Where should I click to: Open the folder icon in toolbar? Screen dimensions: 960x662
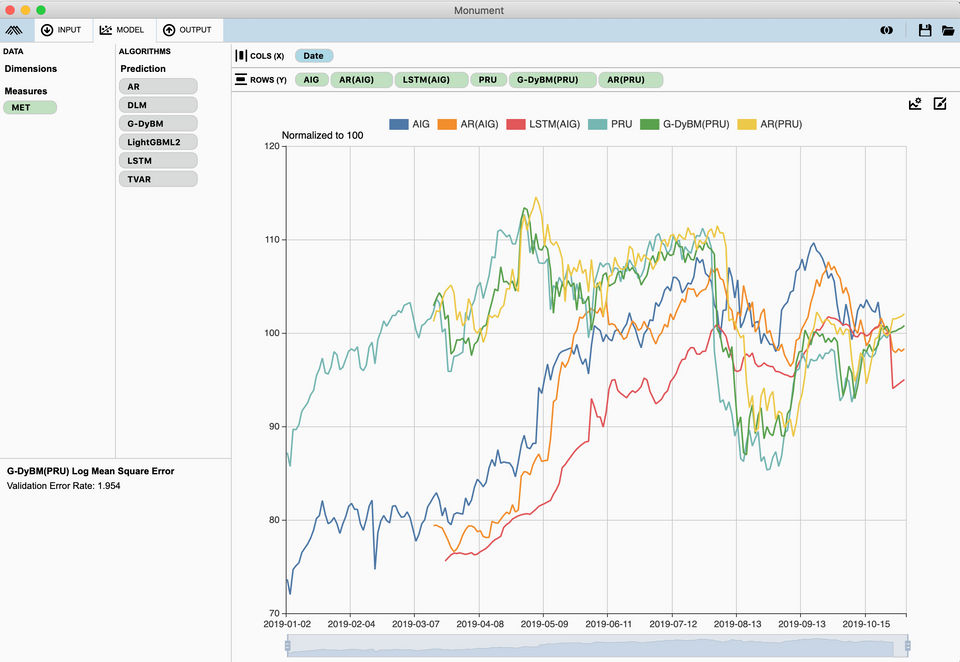pos(948,30)
